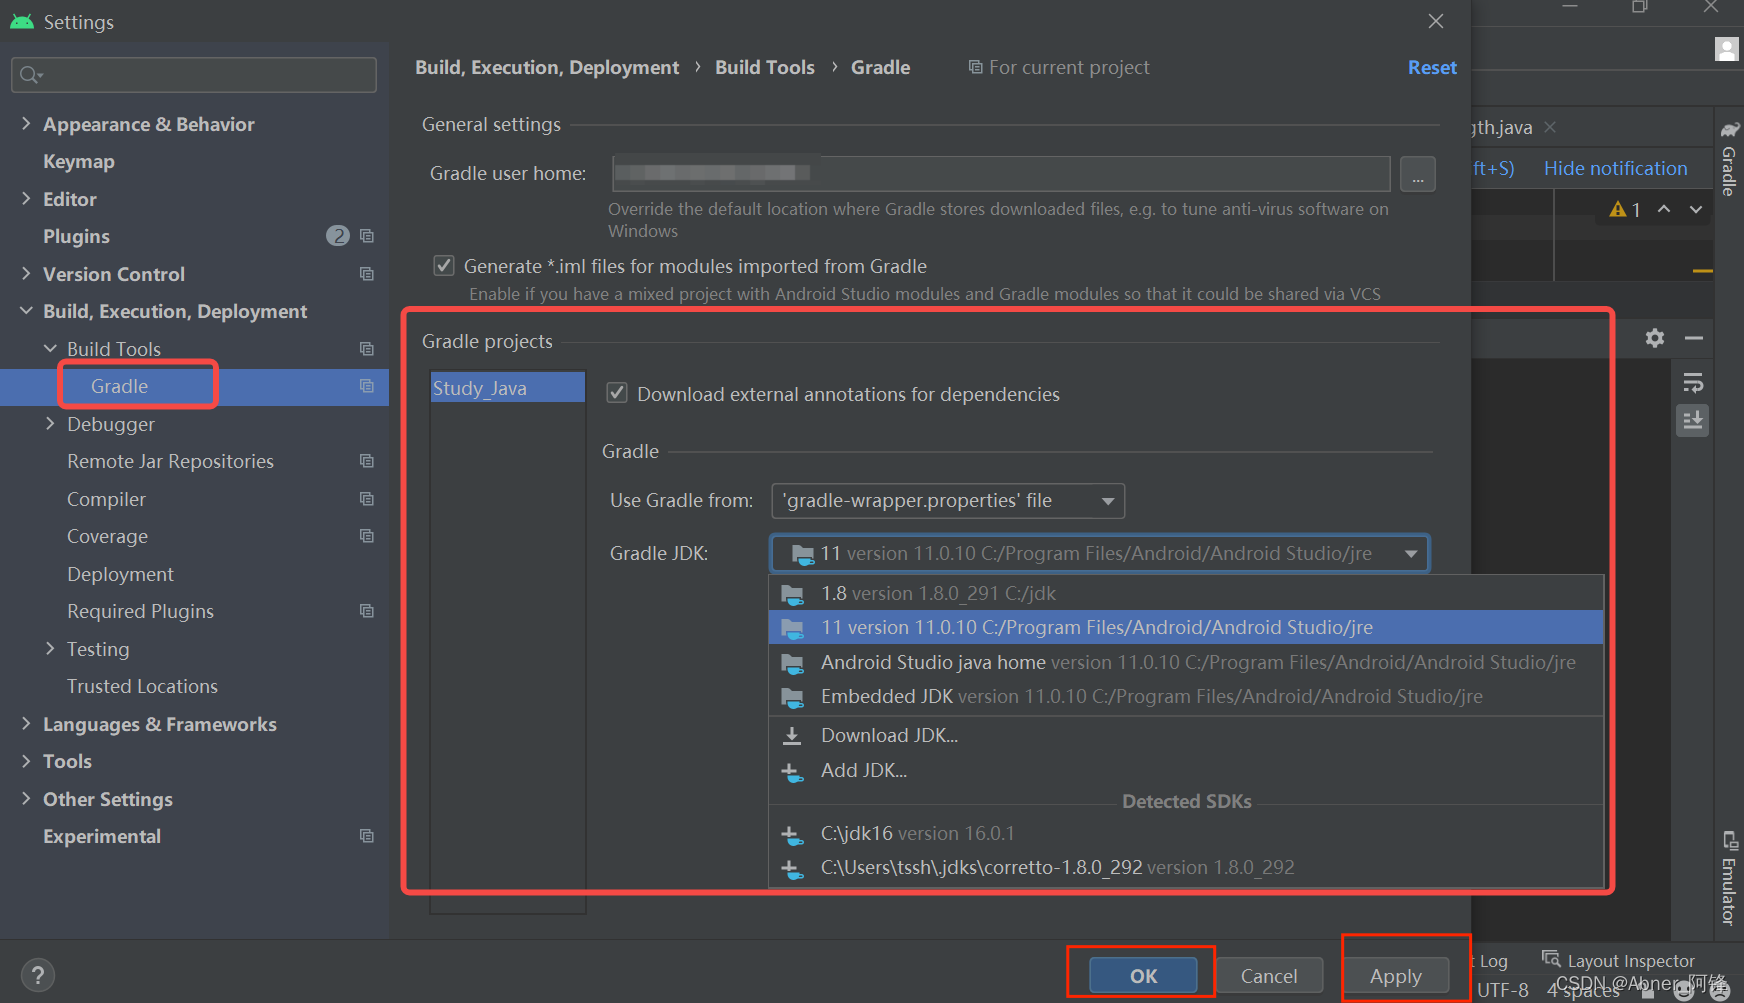Viewport: 1744px width, 1003px height.
Task: Click the Apply button
Action: [1396, 976]
